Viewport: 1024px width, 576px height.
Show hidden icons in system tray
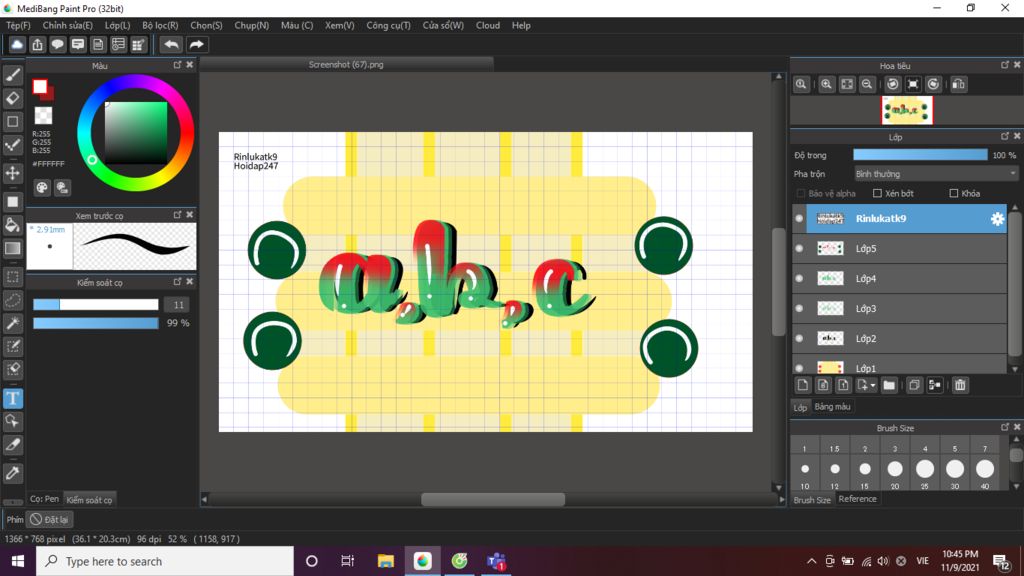pos(811,561)
